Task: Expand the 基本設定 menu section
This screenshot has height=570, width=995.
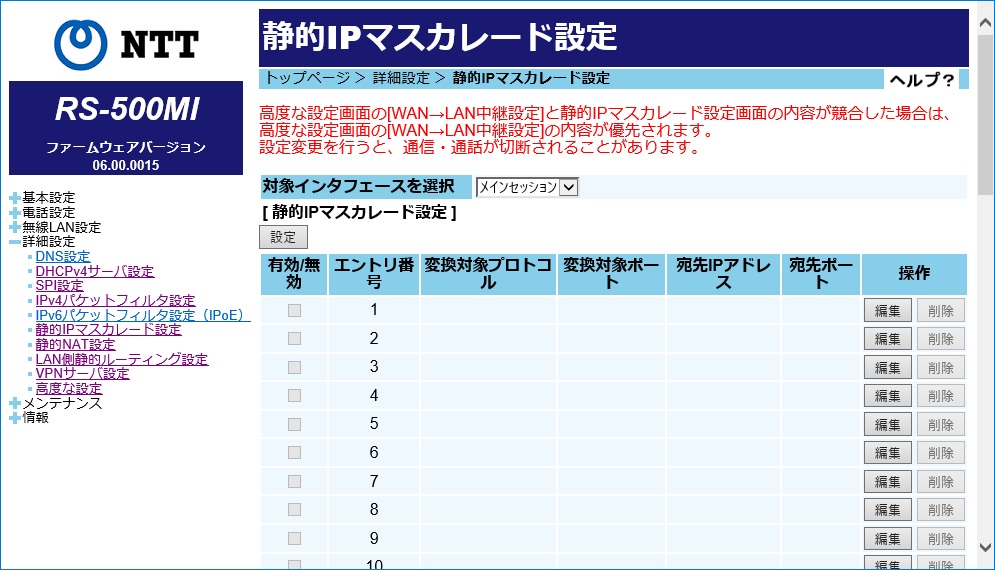Action: (x=15, y=198)
